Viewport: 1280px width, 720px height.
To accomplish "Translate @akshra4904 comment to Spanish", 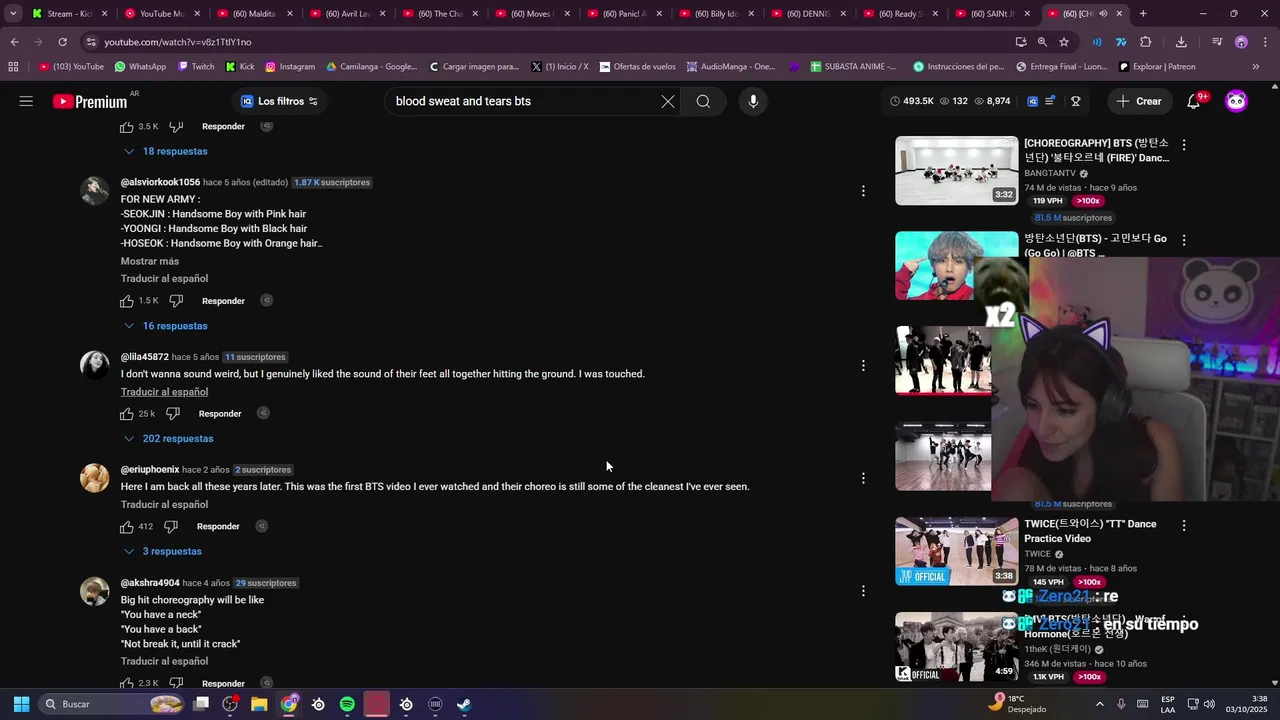I will coord(164,661).
